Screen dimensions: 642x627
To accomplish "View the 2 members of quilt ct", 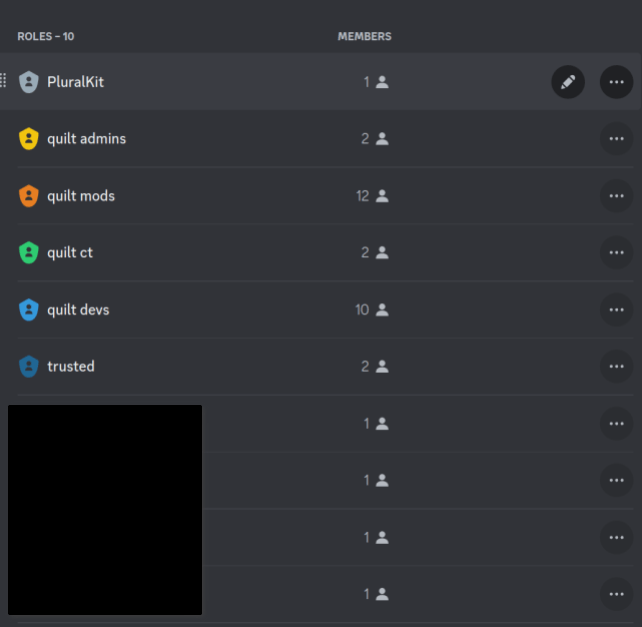I will click(x=374, y=253).
